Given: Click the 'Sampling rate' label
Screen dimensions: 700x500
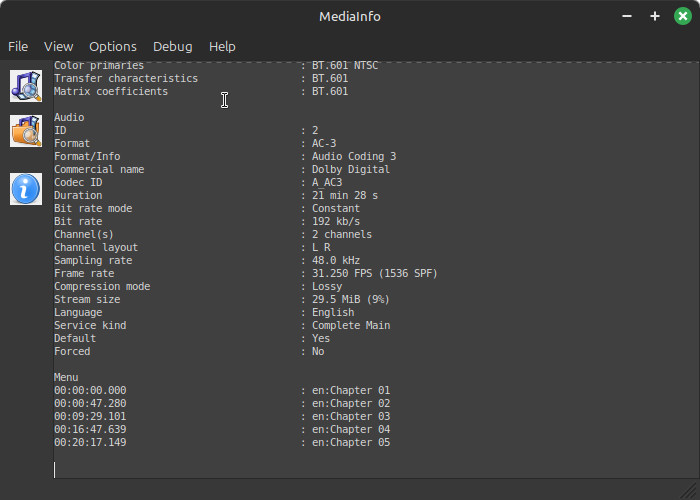Looking at the screenshot, I should click(93, 260).
